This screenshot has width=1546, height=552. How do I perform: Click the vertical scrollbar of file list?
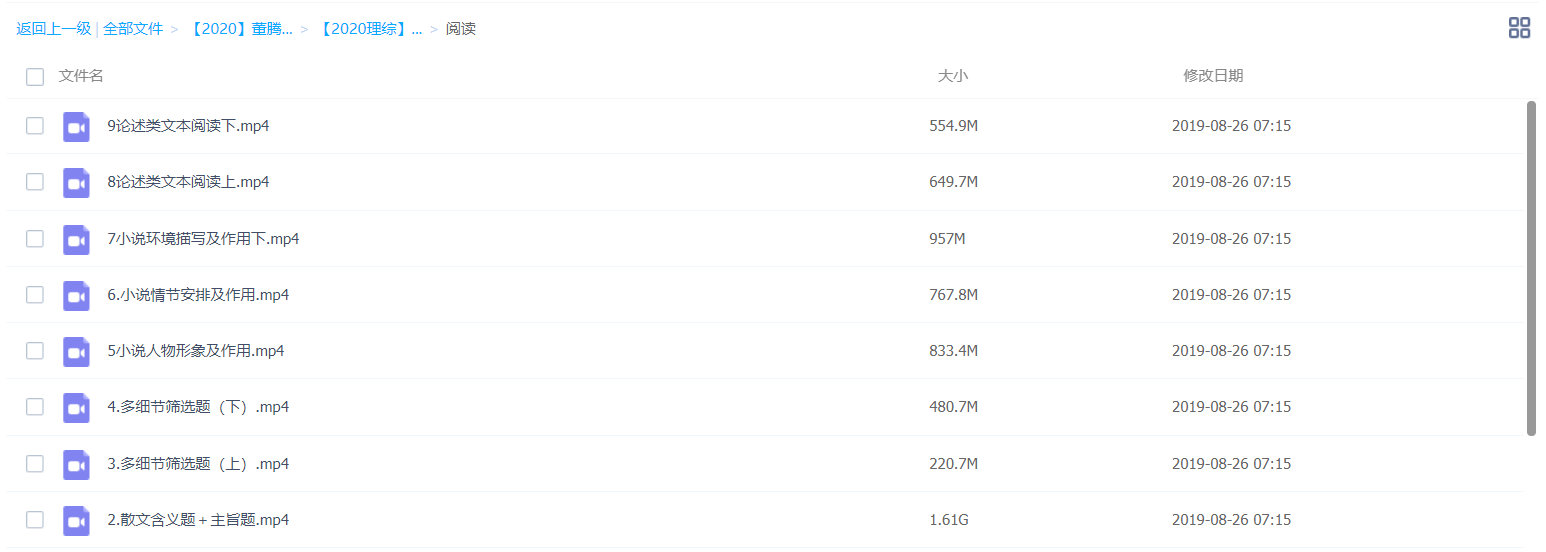click(x=1531, y=268)
